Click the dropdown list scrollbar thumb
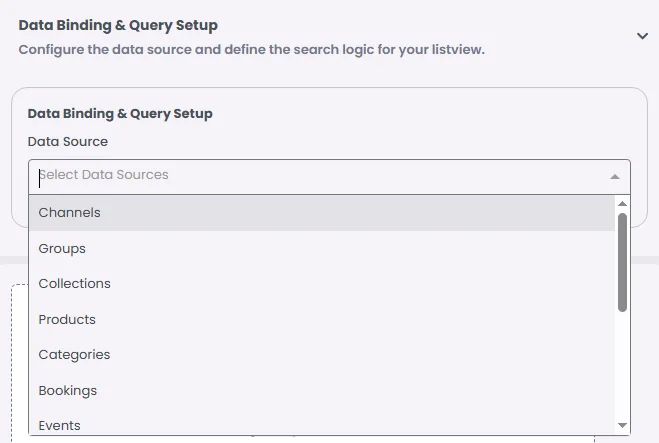This screenshot has width=659, height=443. [x=623, y=260]
